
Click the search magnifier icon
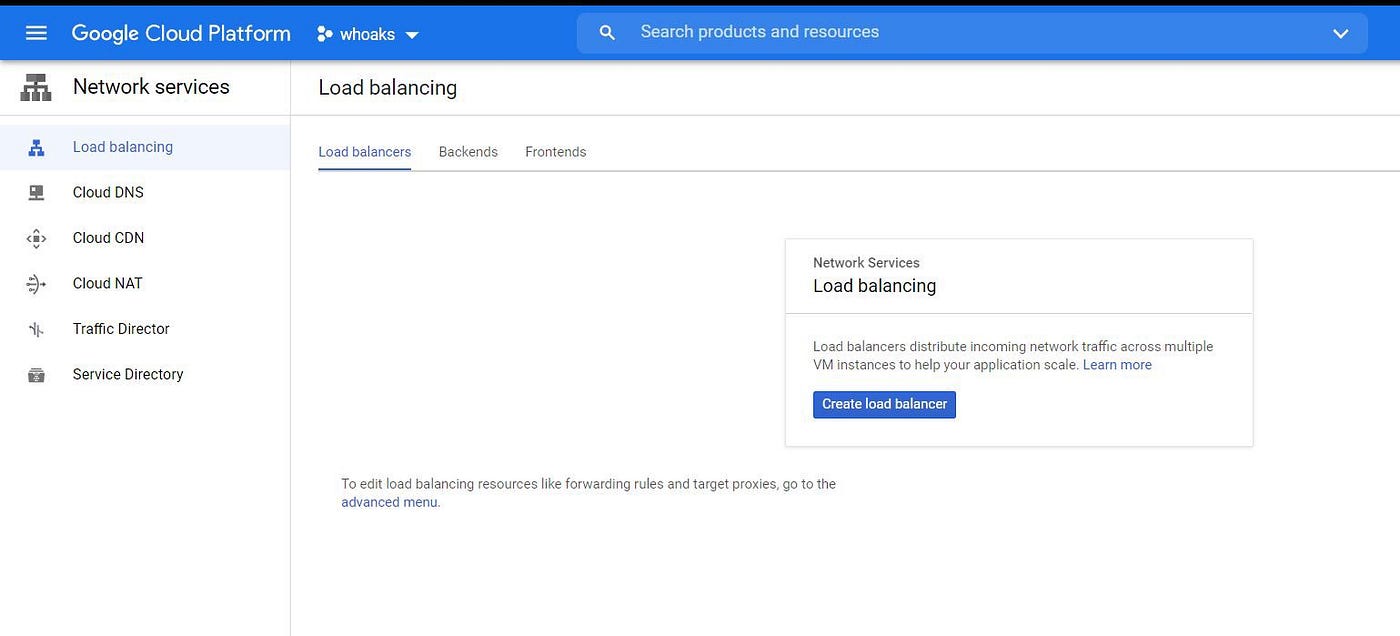pos(607,33)
